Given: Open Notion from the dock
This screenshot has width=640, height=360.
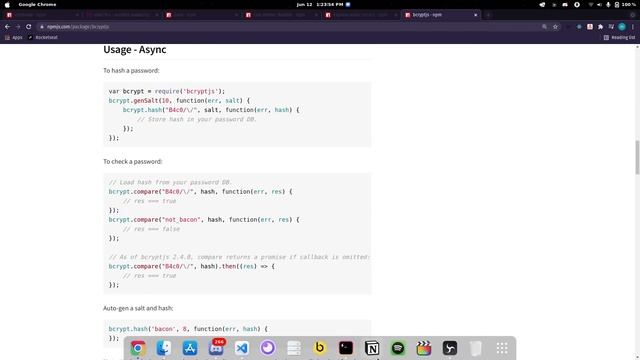Looking at the screenshot, I should (372, 348).
